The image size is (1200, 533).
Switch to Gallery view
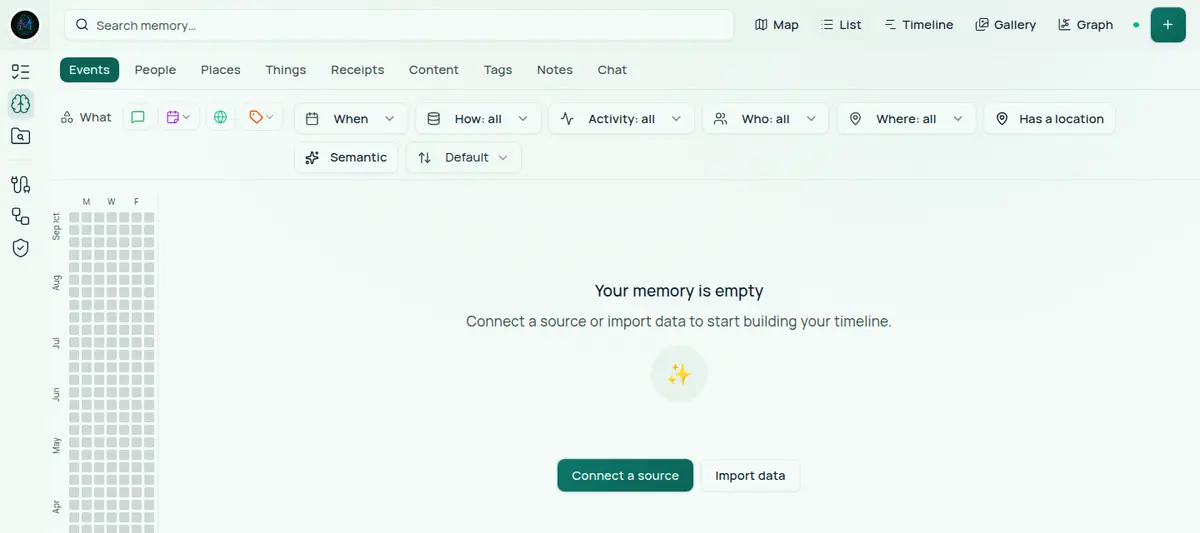[x=1006, y=25]
